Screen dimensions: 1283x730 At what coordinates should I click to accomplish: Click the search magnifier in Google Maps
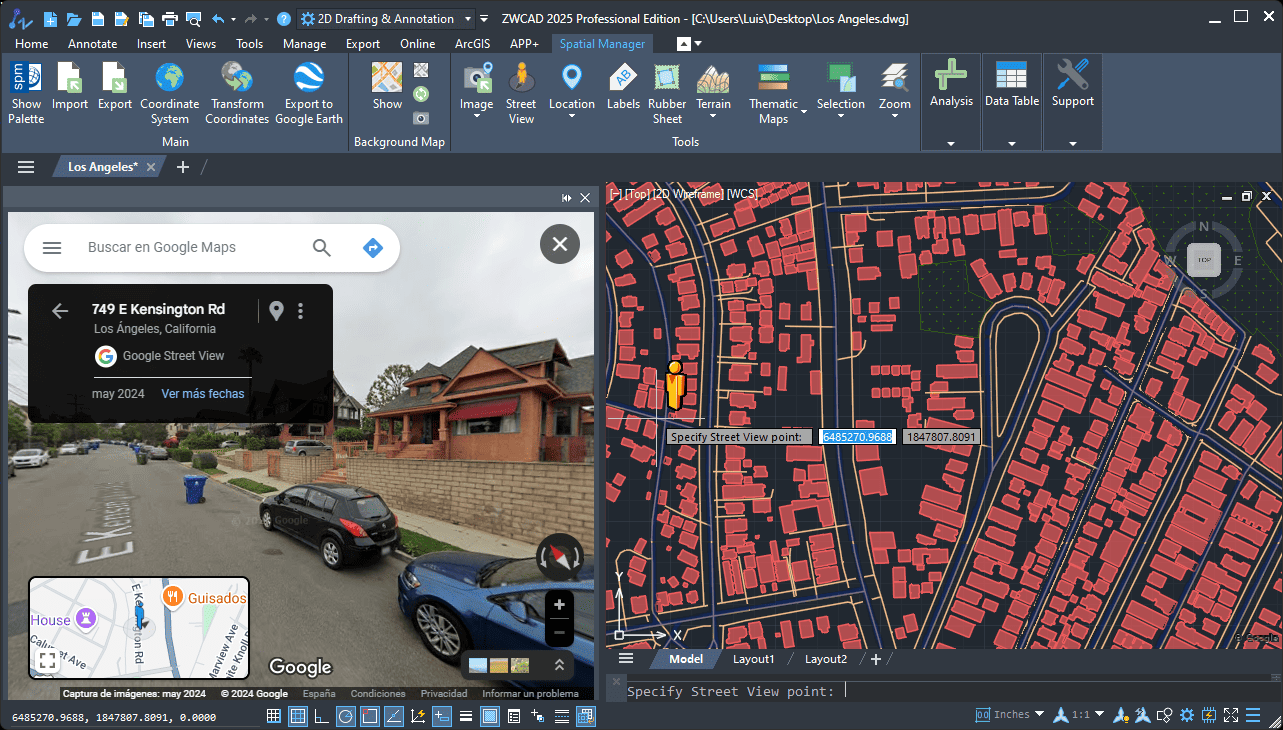pyautogui.click(x=321, y=247)
